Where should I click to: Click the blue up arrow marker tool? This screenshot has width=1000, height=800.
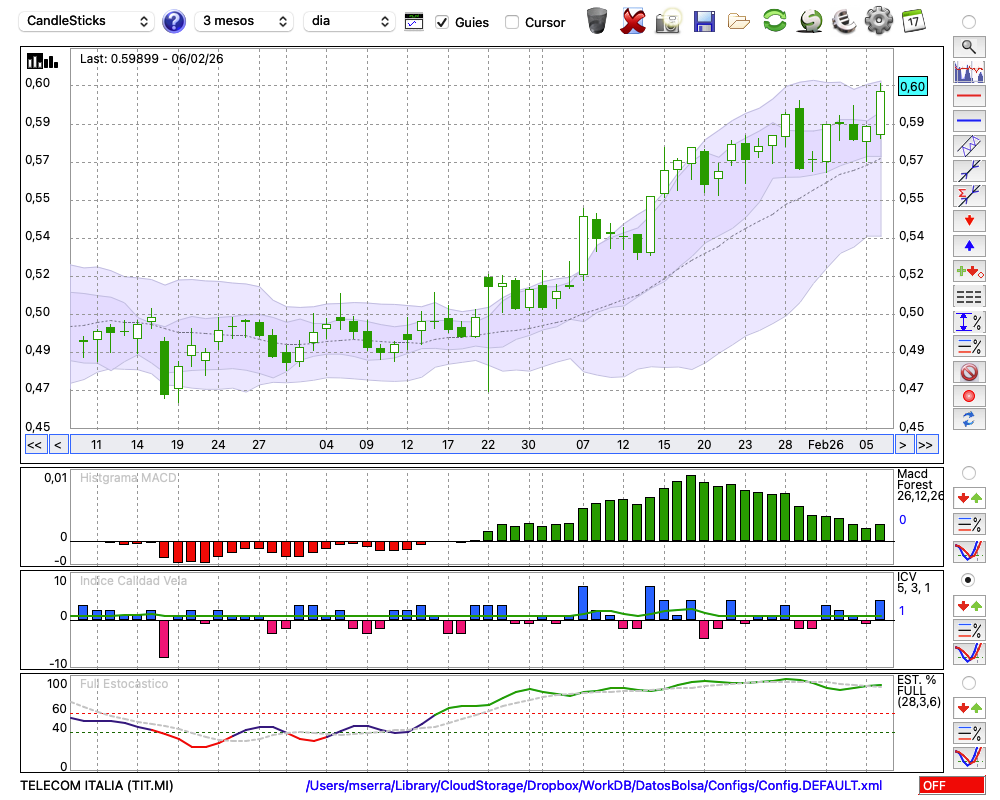(969, 246)
